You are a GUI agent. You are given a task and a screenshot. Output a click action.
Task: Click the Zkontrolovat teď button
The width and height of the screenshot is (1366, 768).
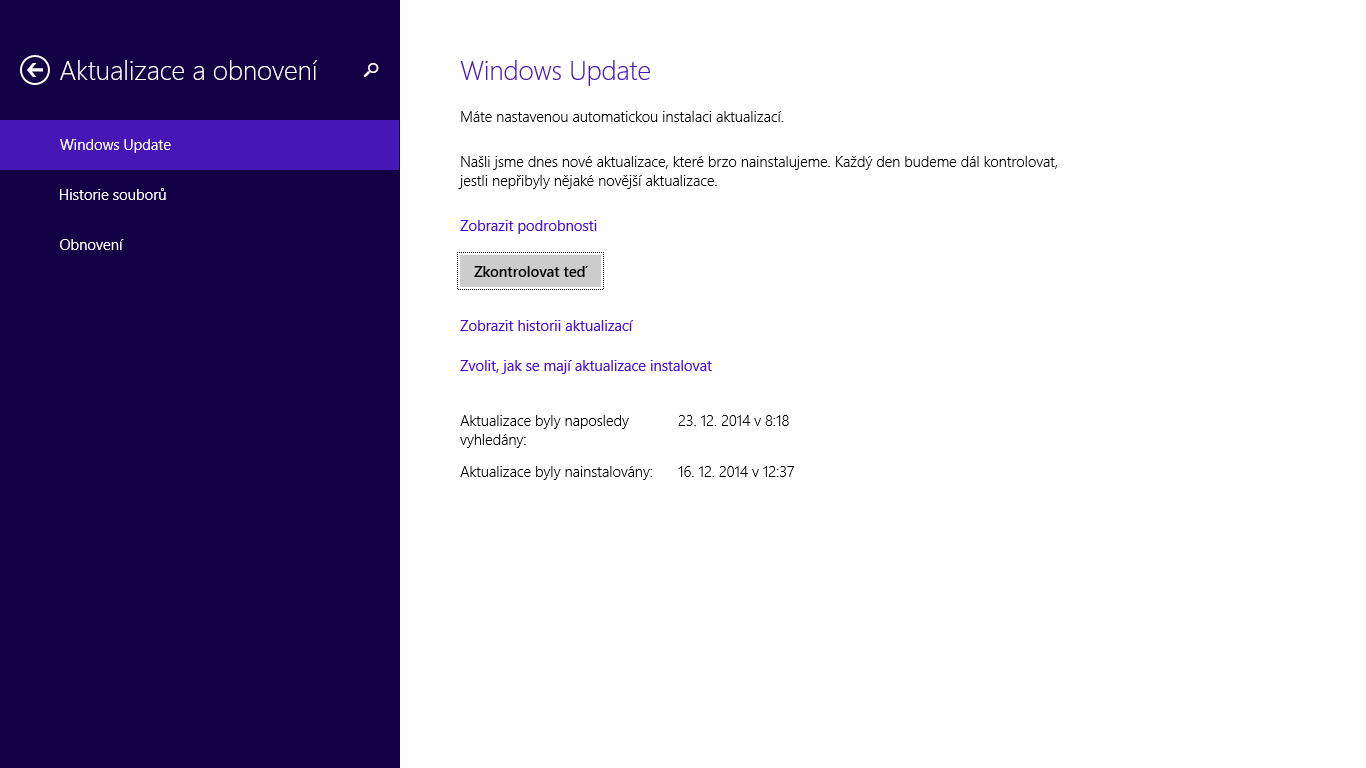(530, 271)
